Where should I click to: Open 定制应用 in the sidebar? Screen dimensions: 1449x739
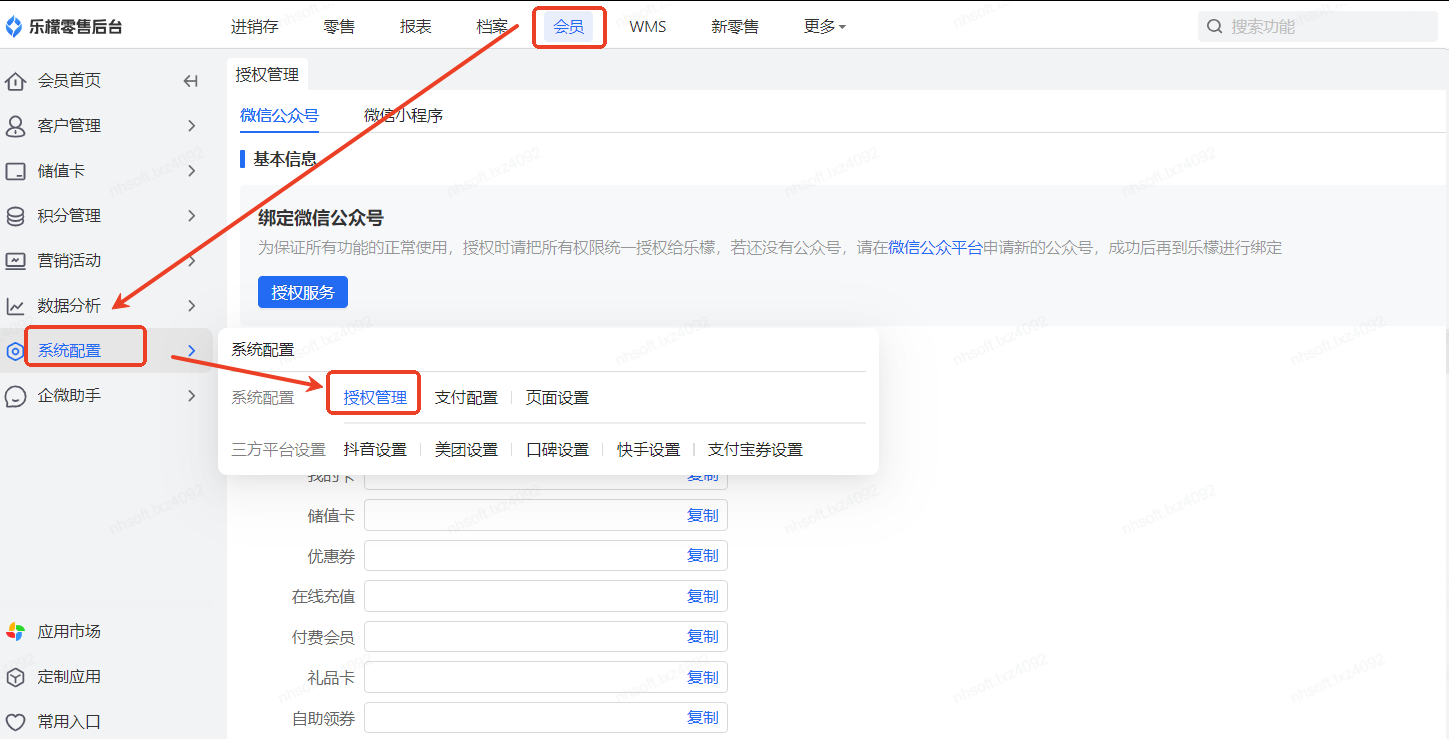point(69,677)
